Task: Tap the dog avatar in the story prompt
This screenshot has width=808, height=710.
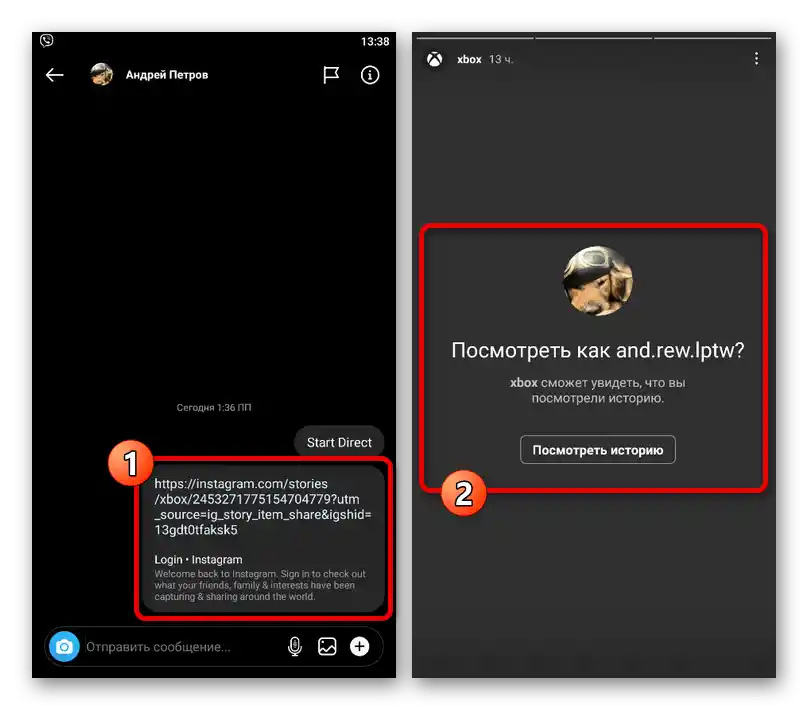Action: tap(597, 281)
